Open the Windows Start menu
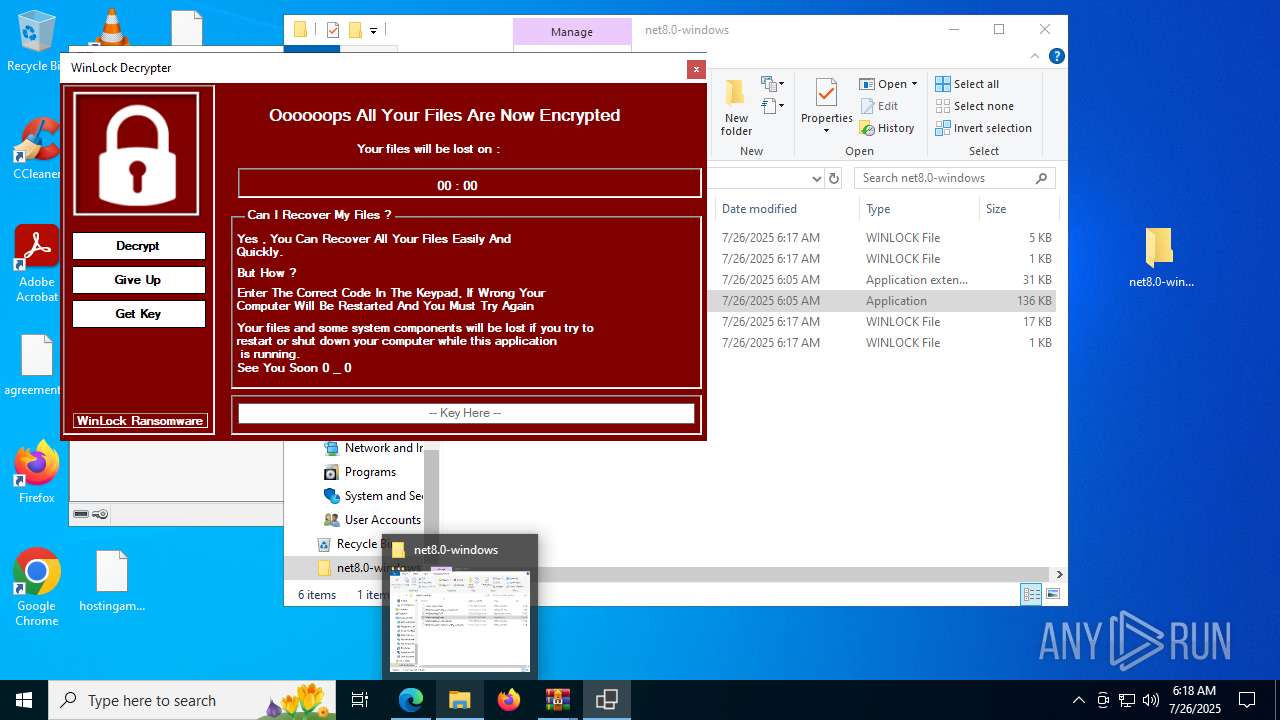1280x720 pixels. pos(24,700)
